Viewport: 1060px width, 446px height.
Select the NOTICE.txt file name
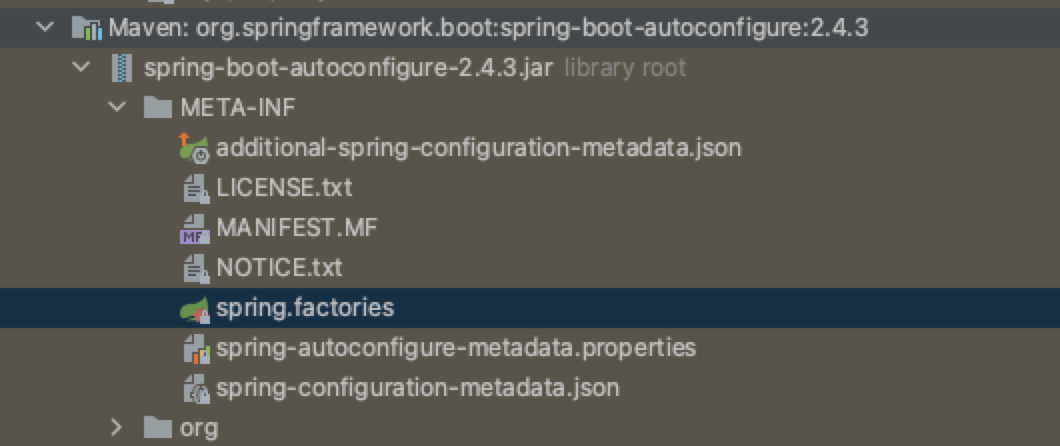click(279, 268)
